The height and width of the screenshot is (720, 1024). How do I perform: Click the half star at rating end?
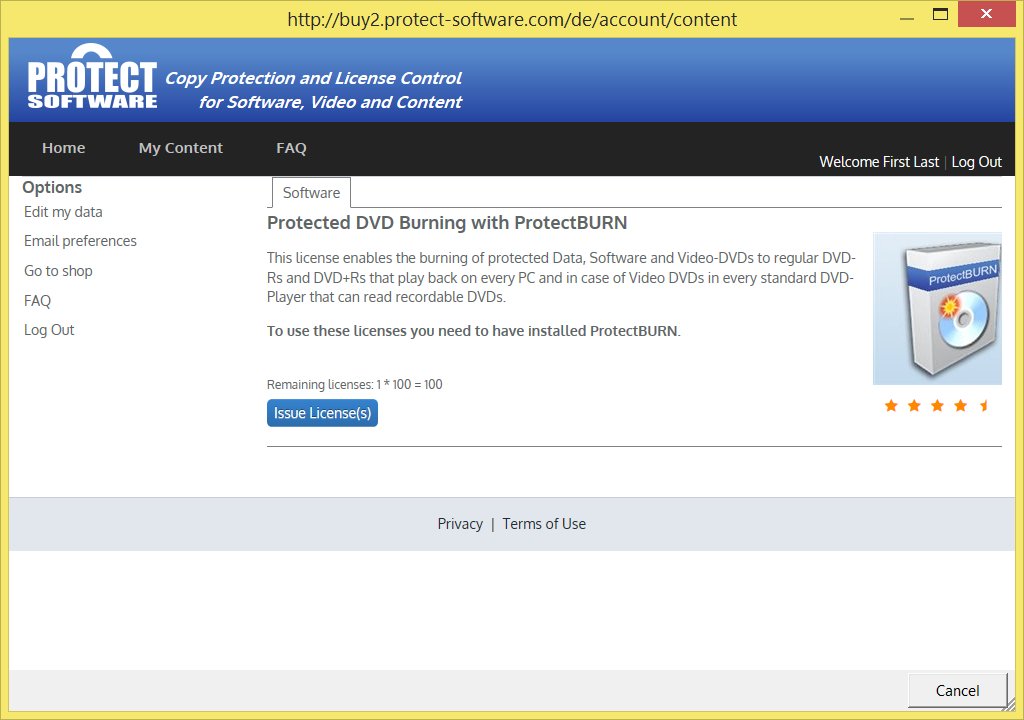coord(984,405)
